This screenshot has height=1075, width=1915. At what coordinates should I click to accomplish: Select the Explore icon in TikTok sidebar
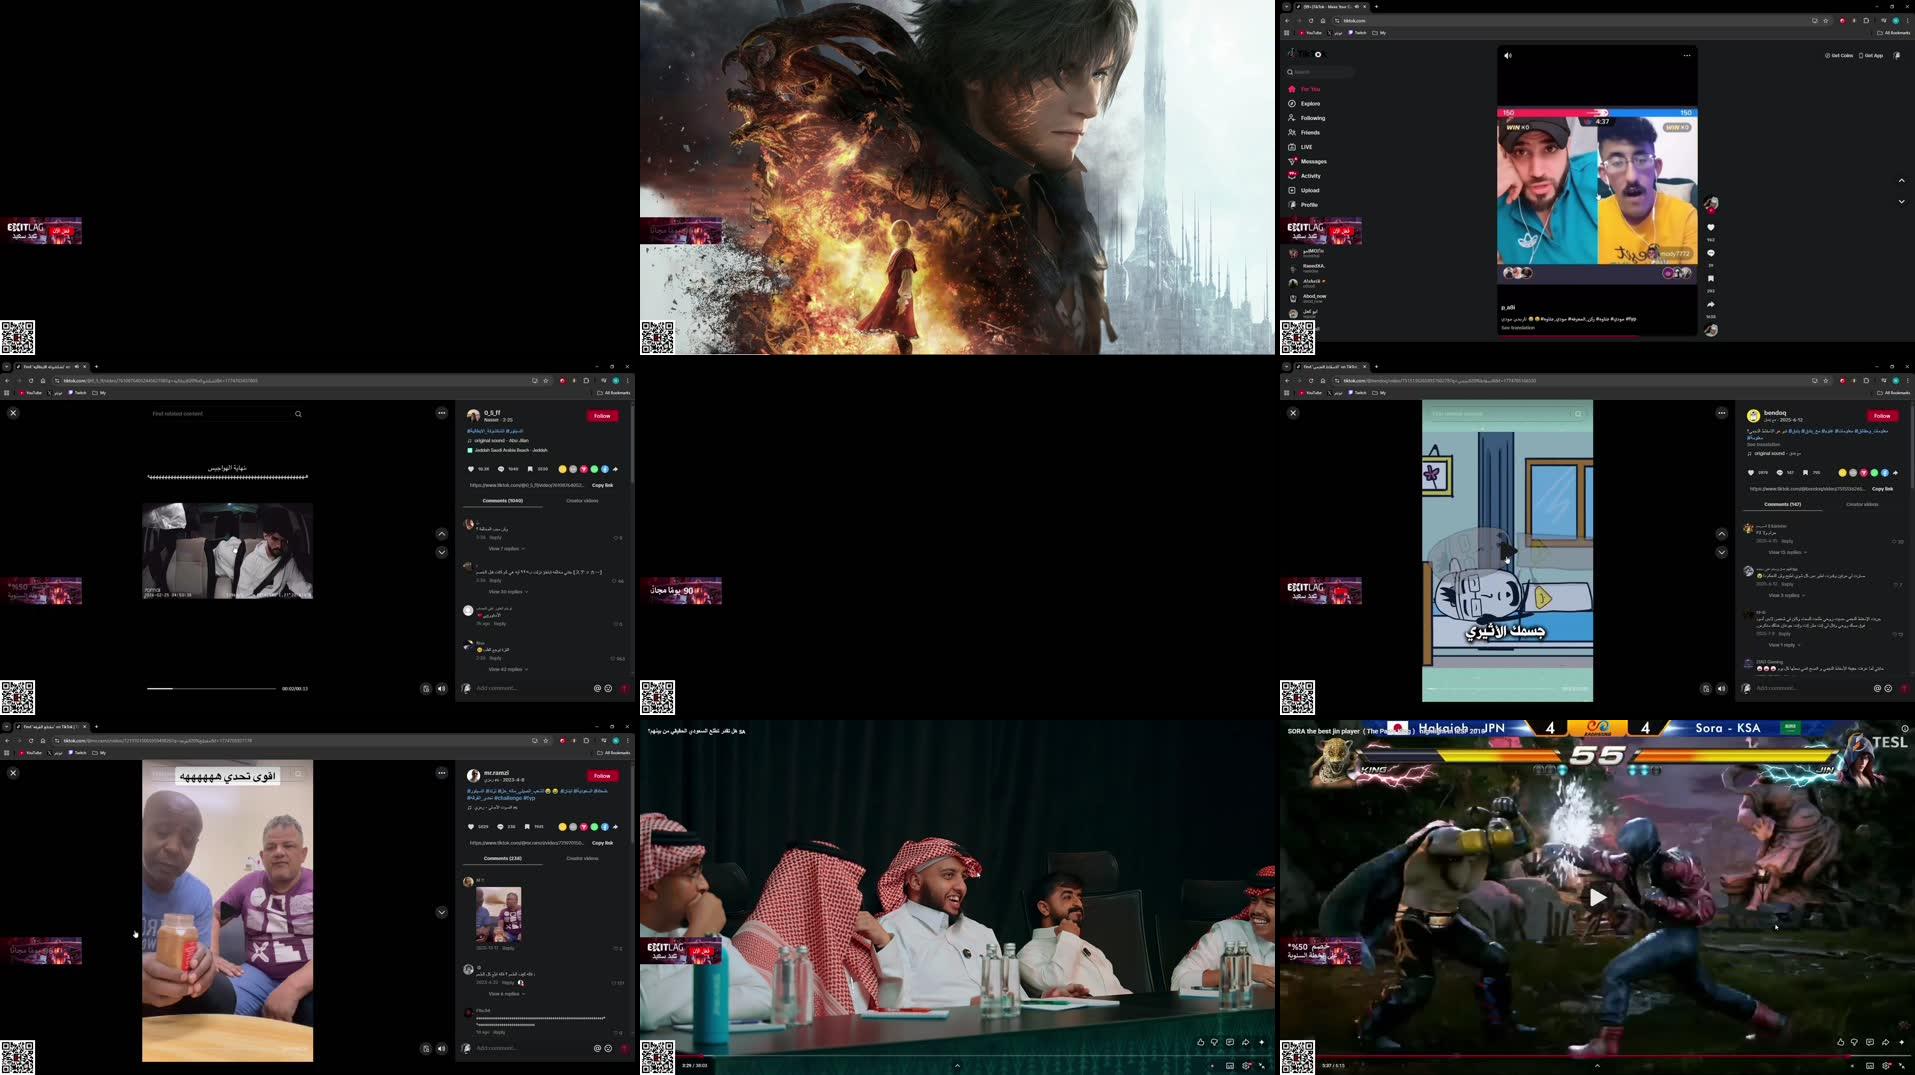click(1292, 104)
